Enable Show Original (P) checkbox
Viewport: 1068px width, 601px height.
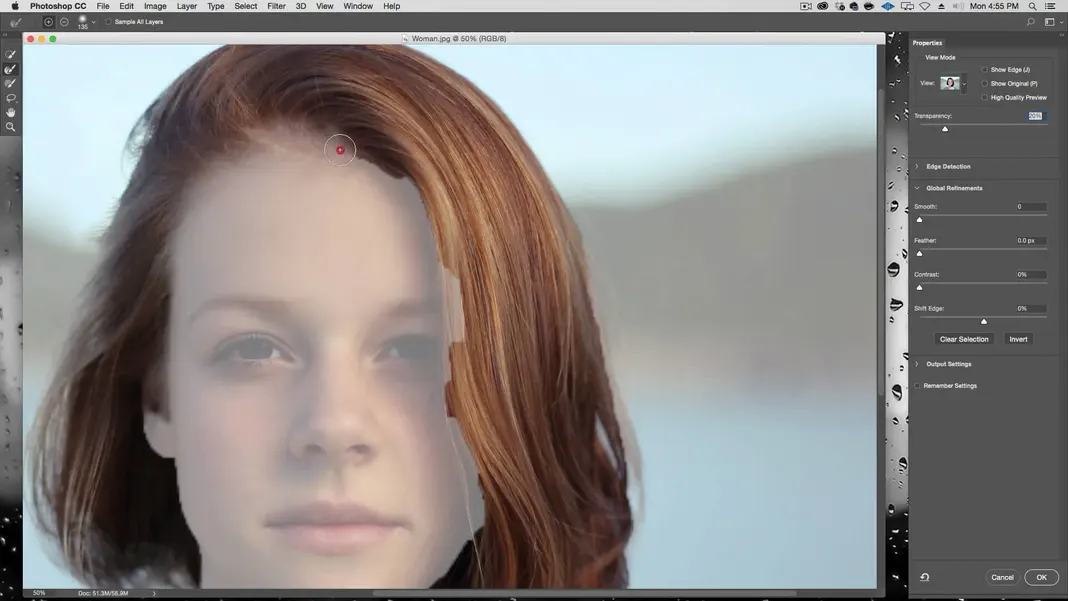984,83
